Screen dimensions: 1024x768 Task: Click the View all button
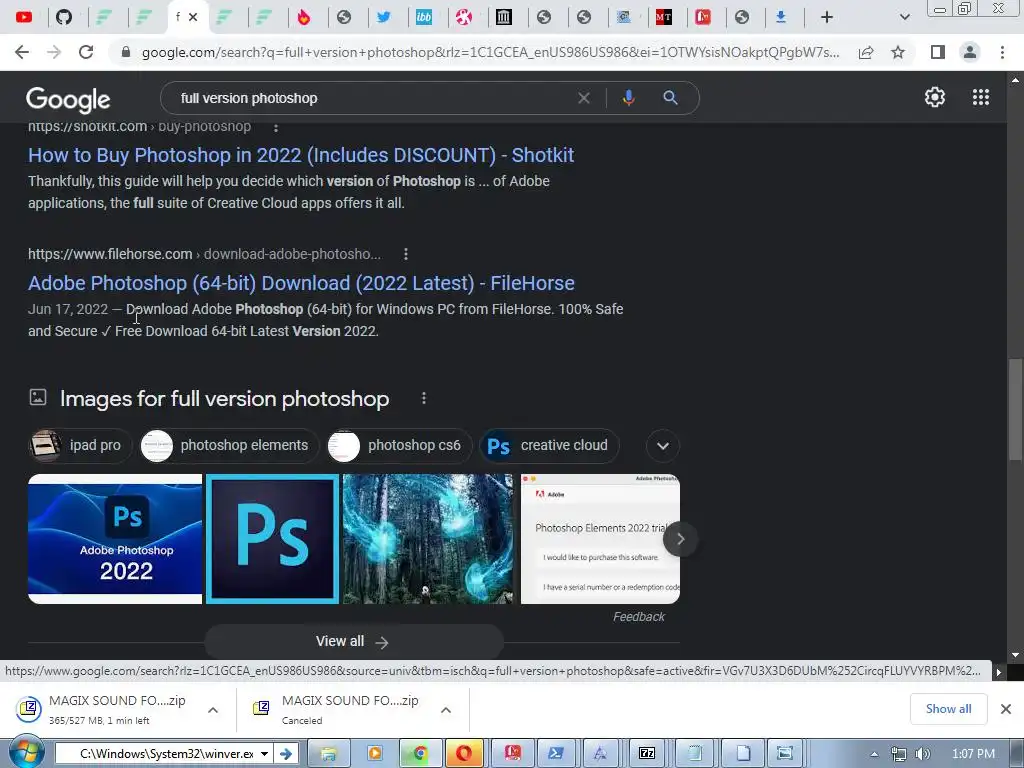353,642
